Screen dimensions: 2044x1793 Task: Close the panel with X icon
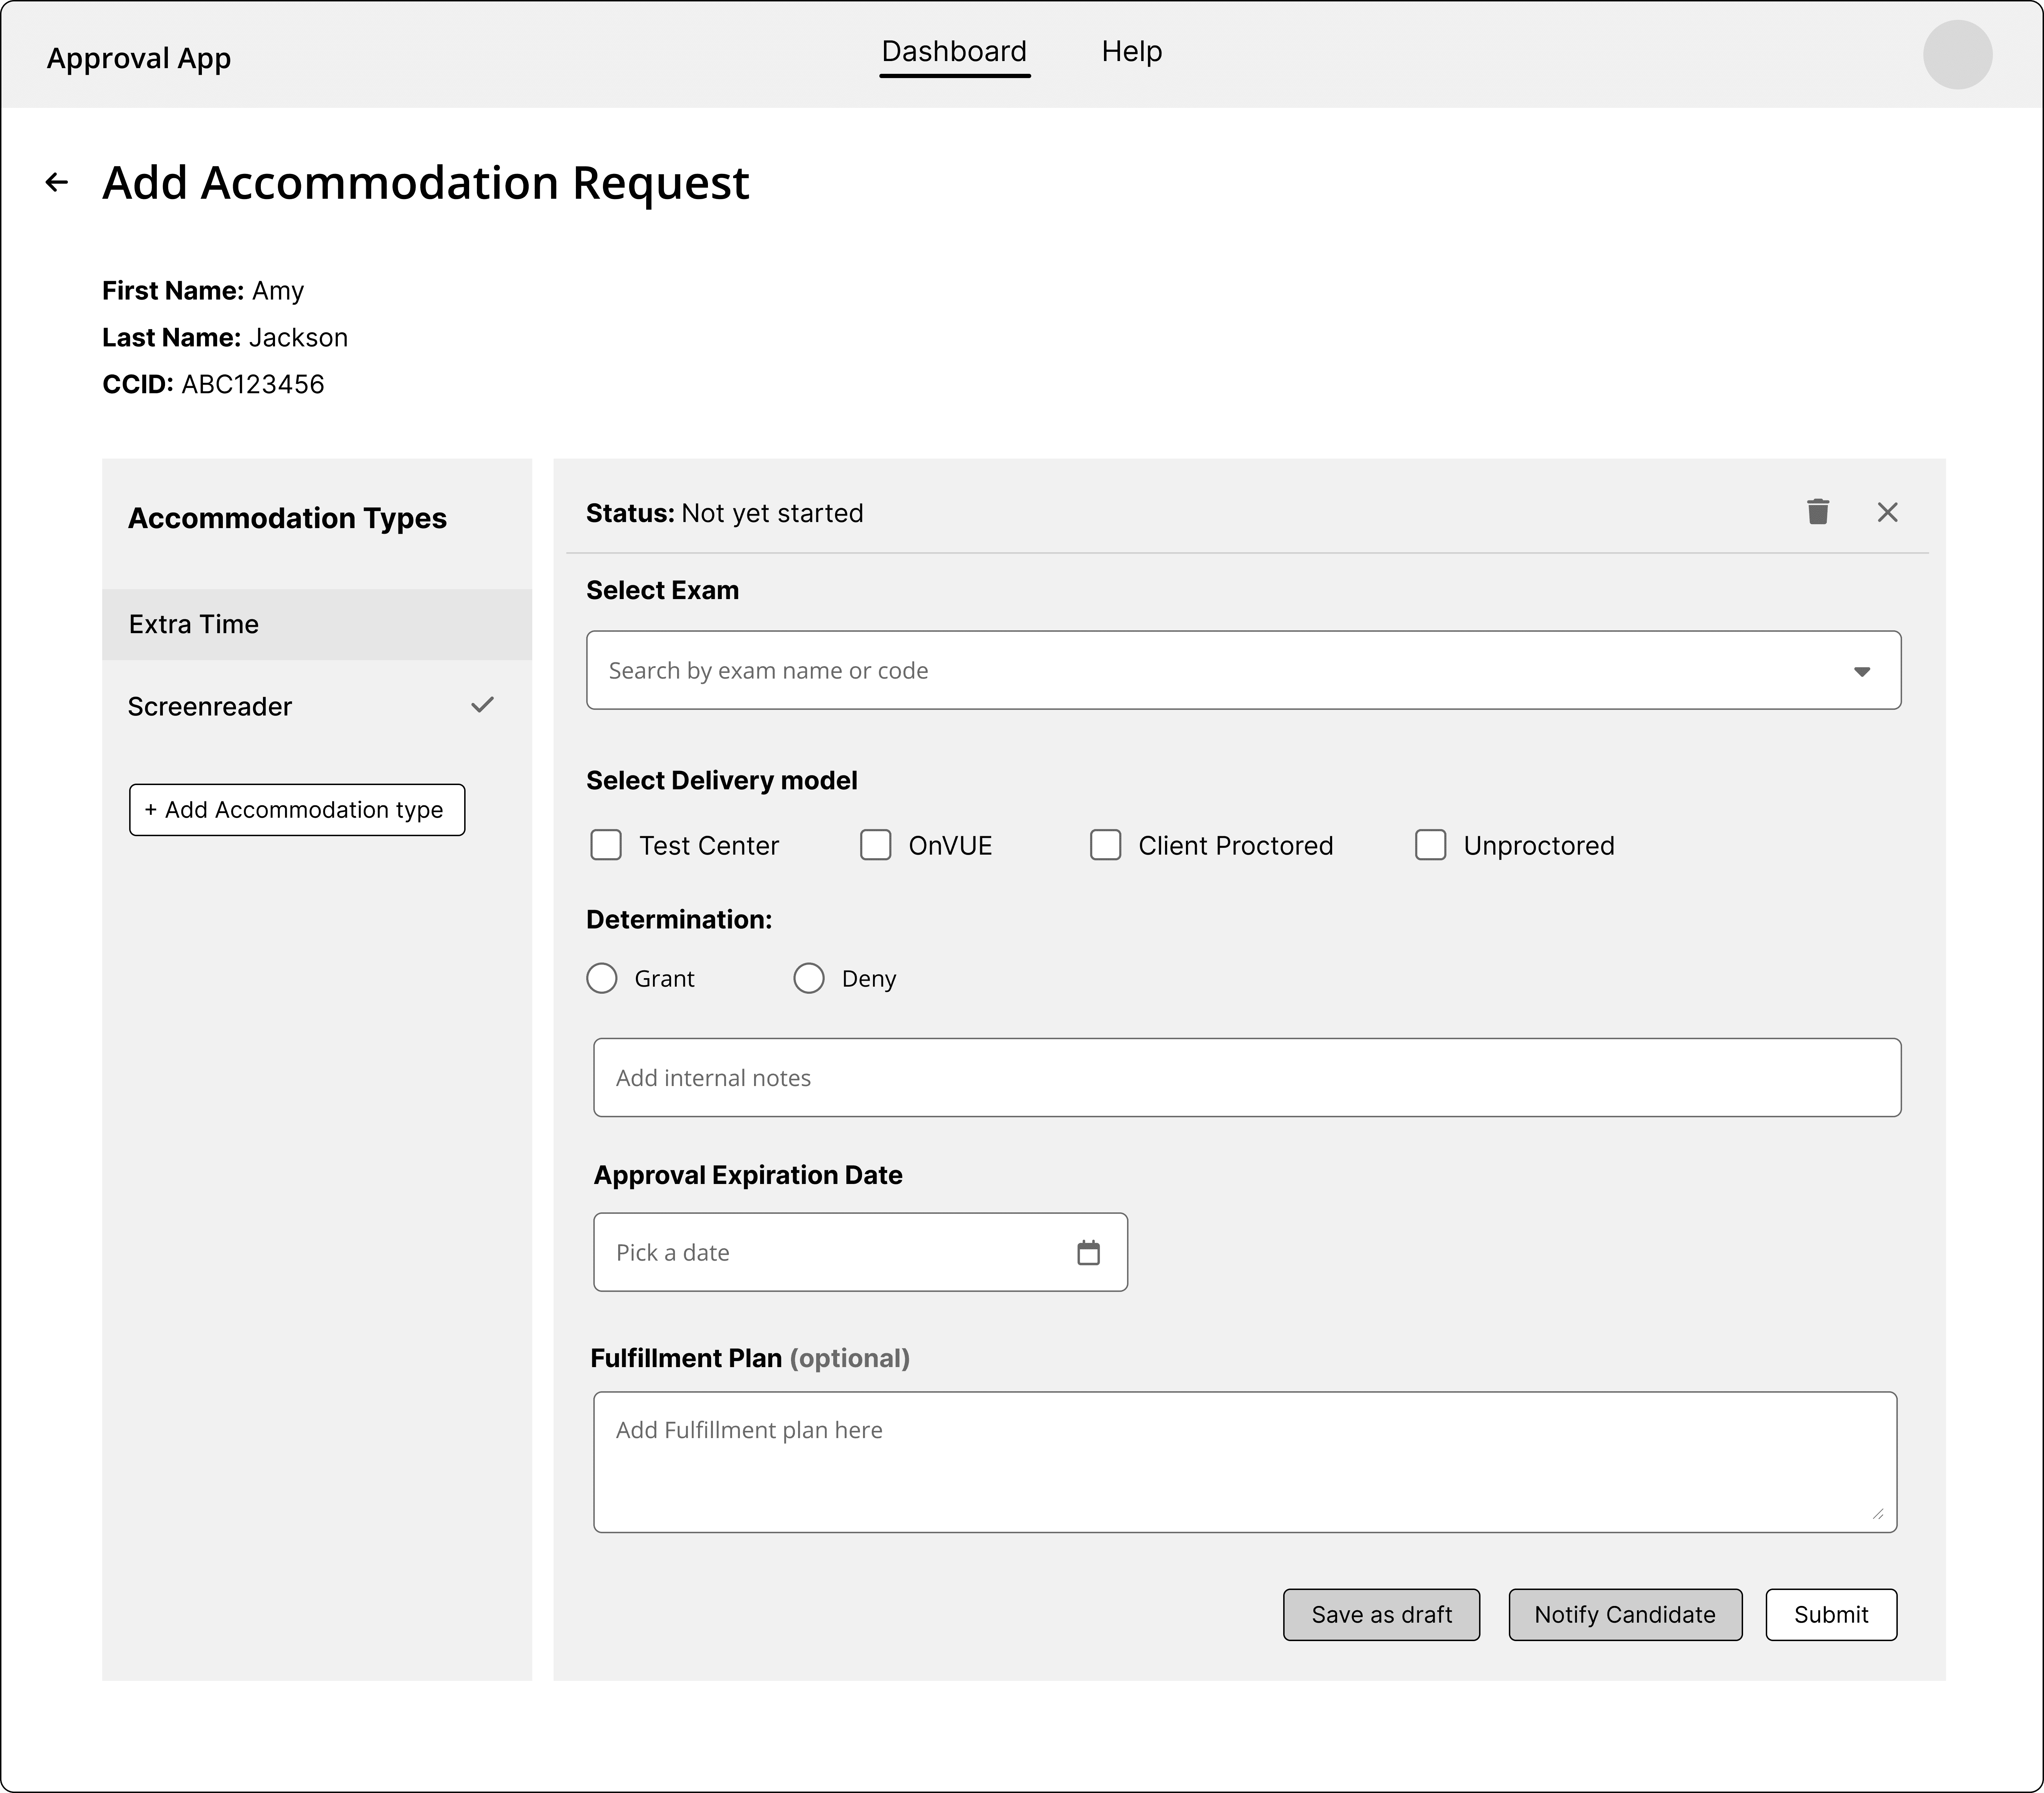1887,512
